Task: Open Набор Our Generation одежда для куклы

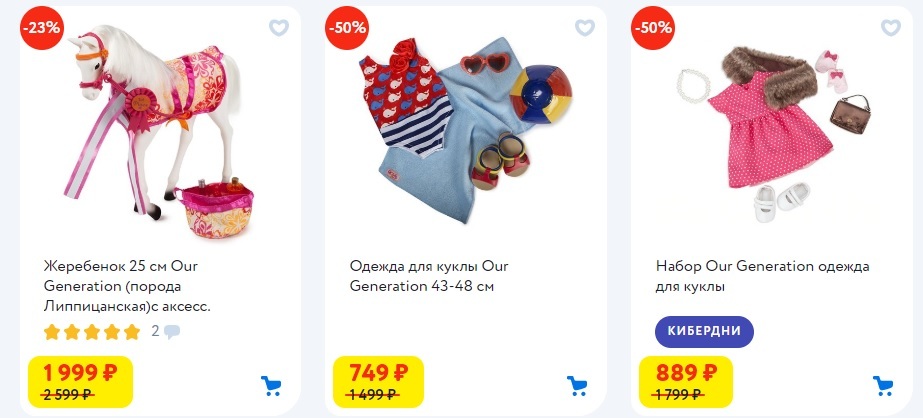Action: pyautogui.click(x=762, y=276)
